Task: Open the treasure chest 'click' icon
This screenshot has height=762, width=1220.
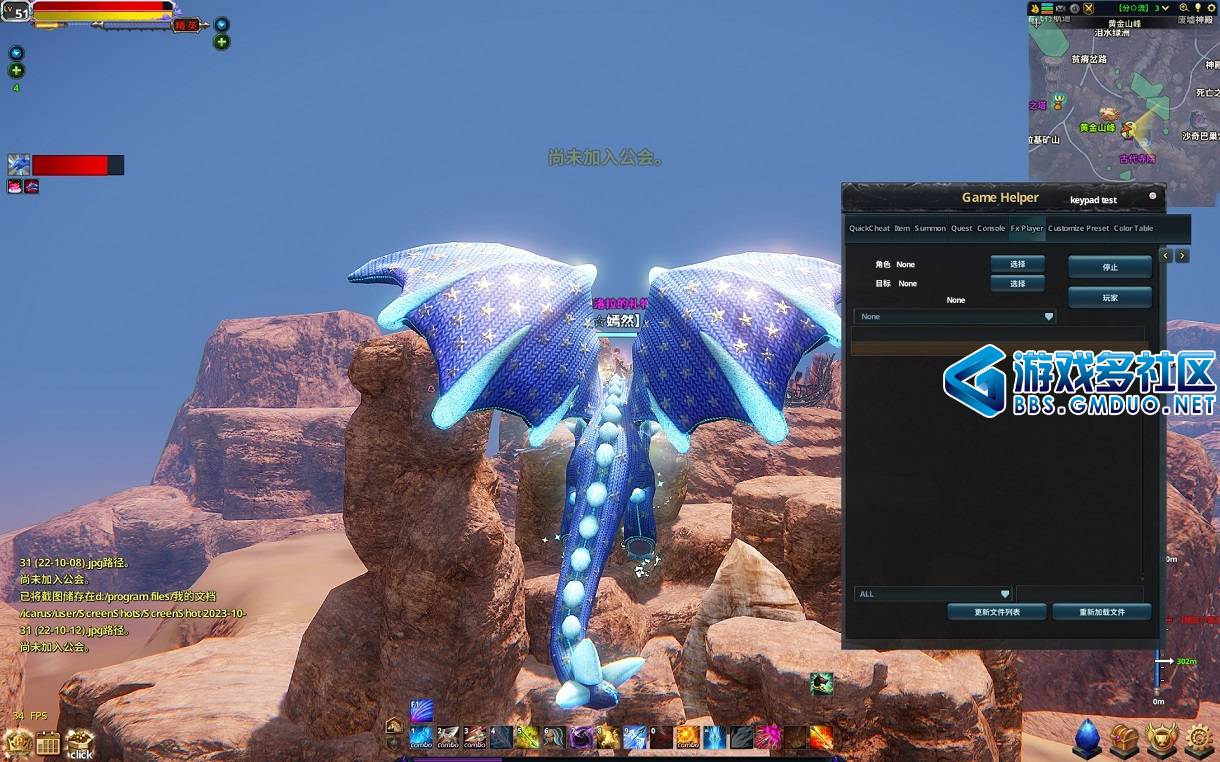Action: click(80, 743)
